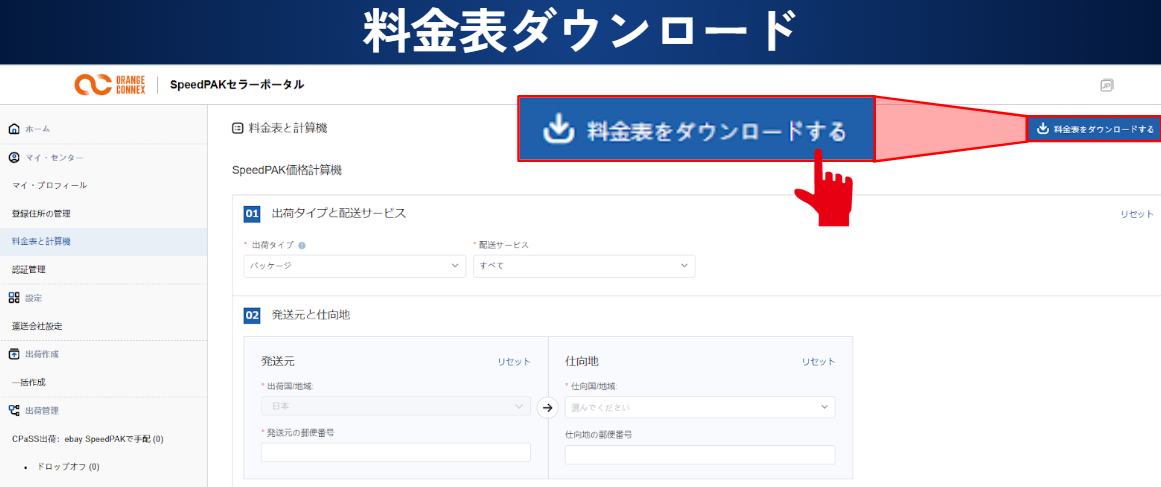1161x487 pixels.
Task: Open the 出荷タイプ dropdown showing パッケージ
Action: [354, 266]
